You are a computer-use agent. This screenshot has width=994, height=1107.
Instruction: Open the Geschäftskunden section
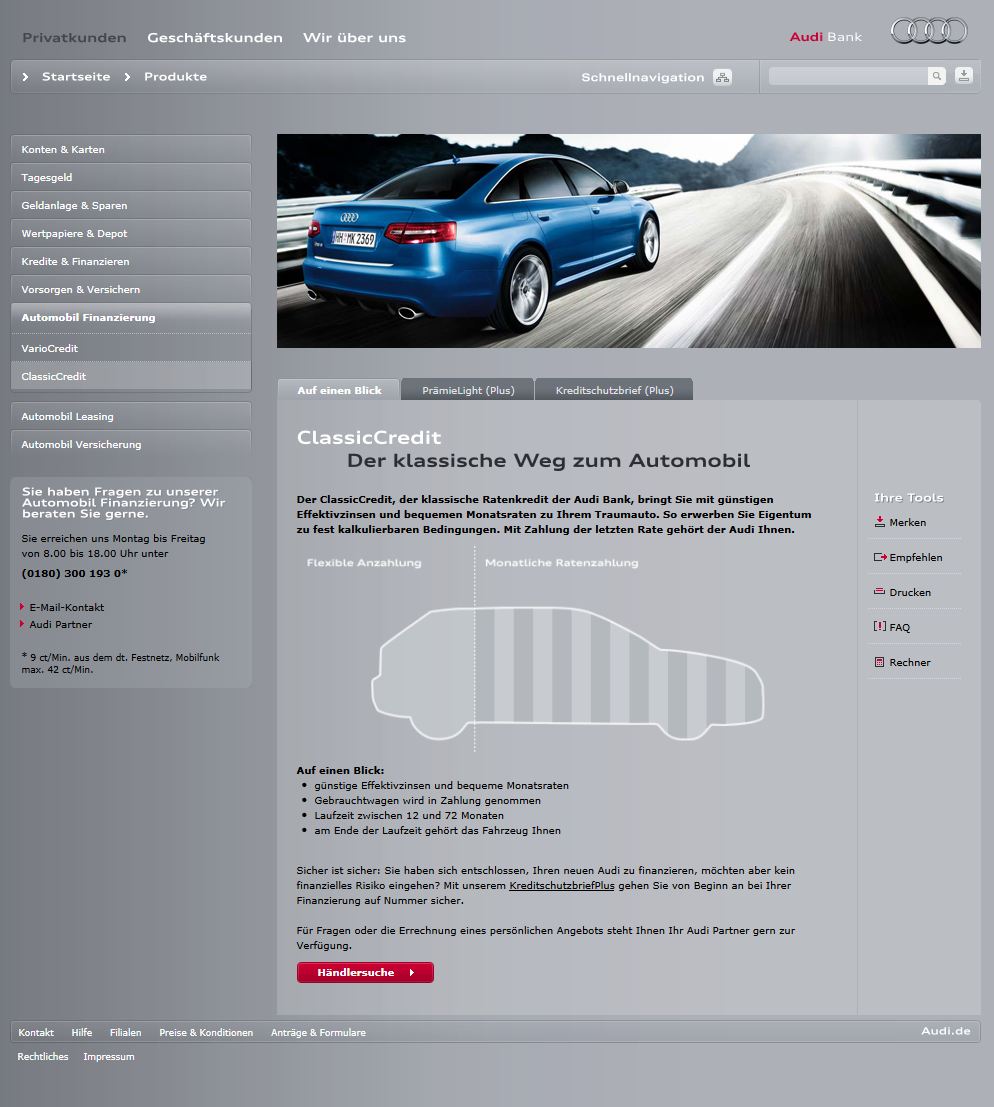coord(215,37)
